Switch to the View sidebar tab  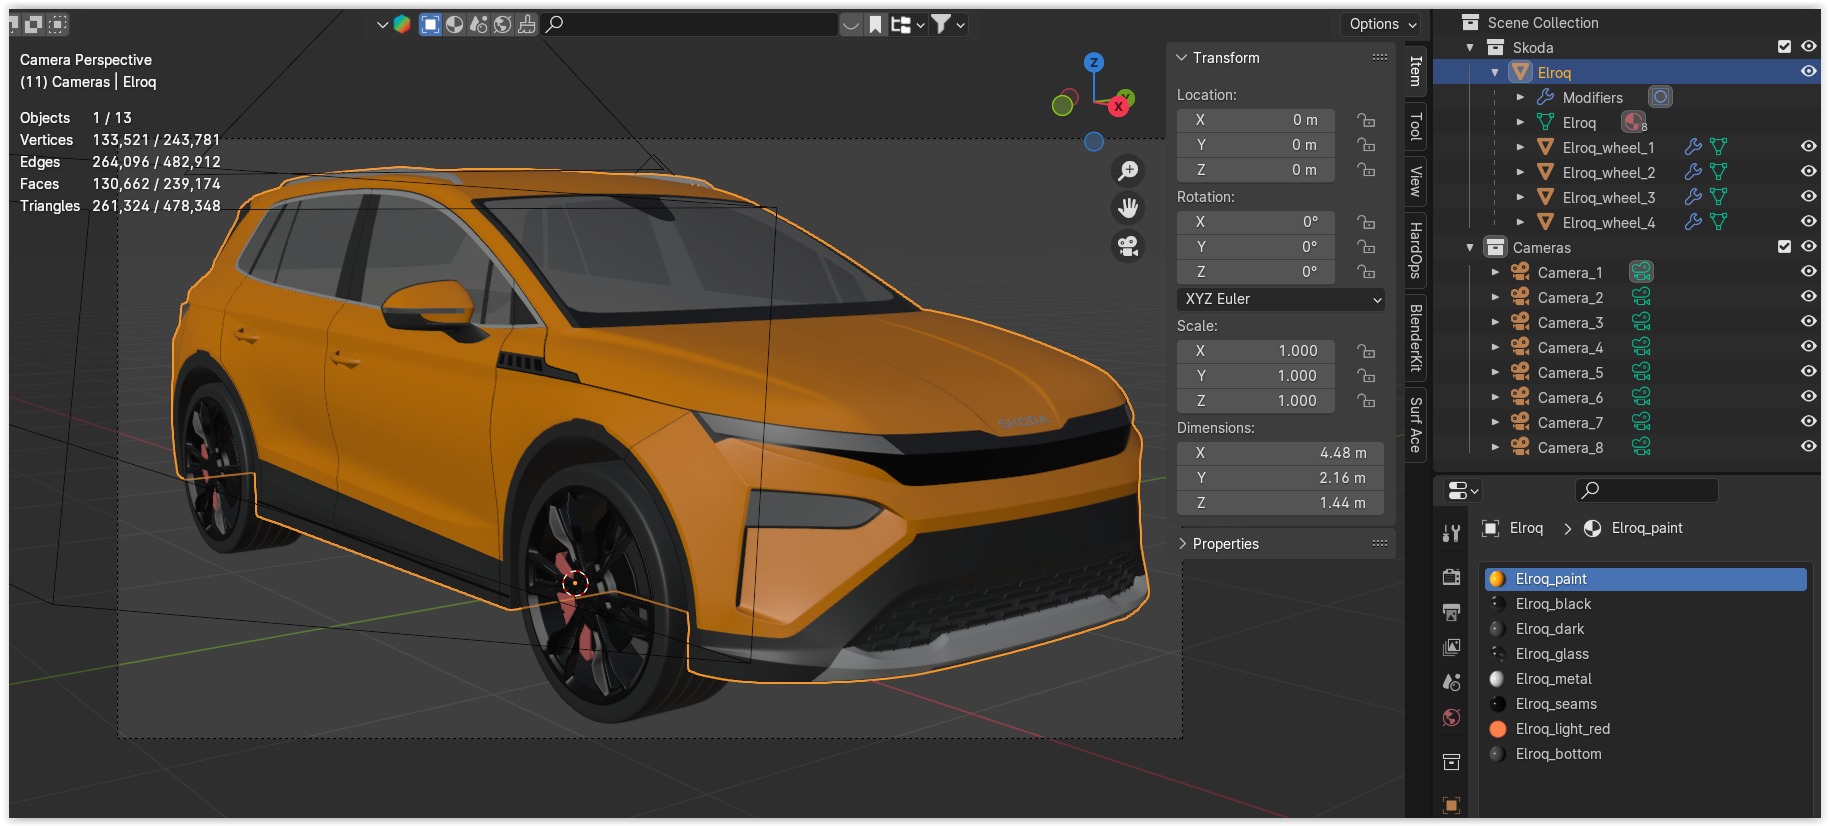1415,181
